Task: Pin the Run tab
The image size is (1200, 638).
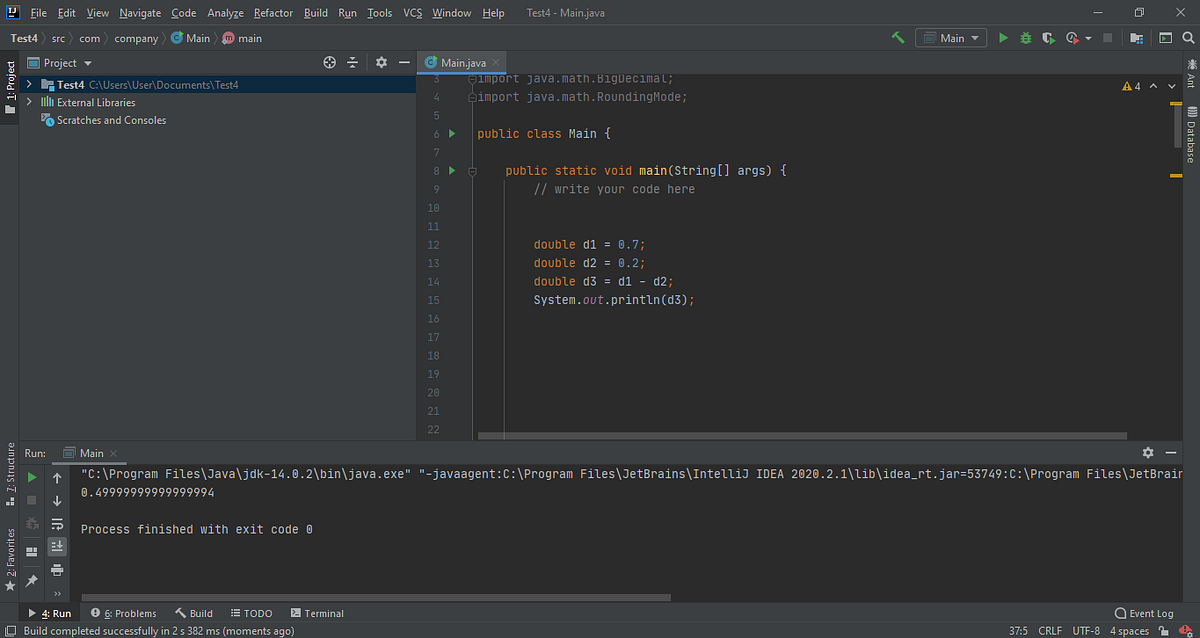Action: point(32,580)
